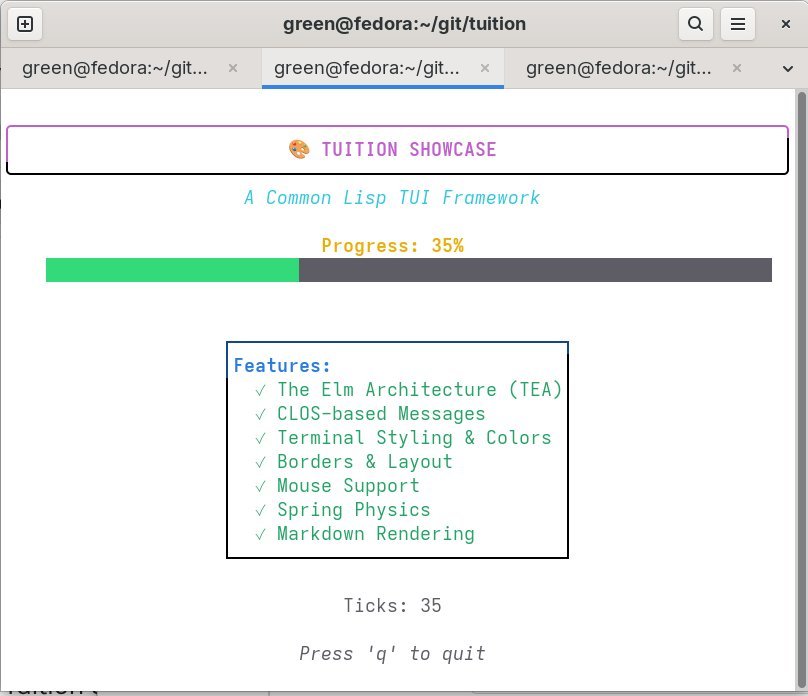Close the first terminal tab
This screenshot has height=696, width=808.
pos(233,69)
